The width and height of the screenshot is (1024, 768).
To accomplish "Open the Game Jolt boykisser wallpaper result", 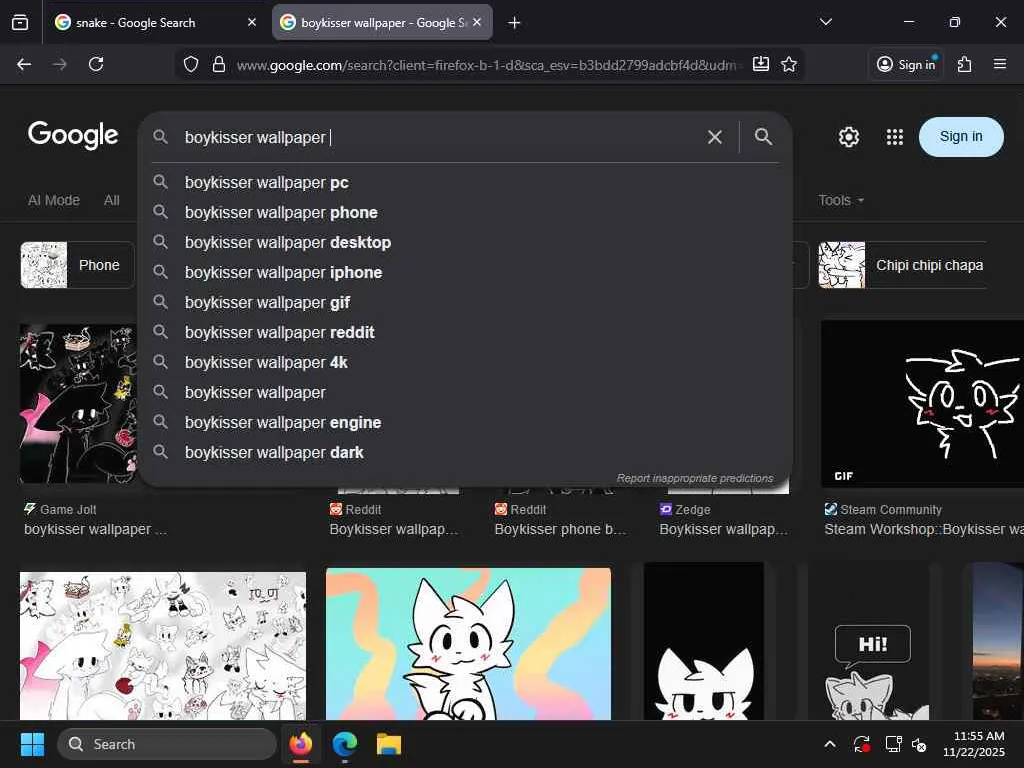I will pos(95,529).
